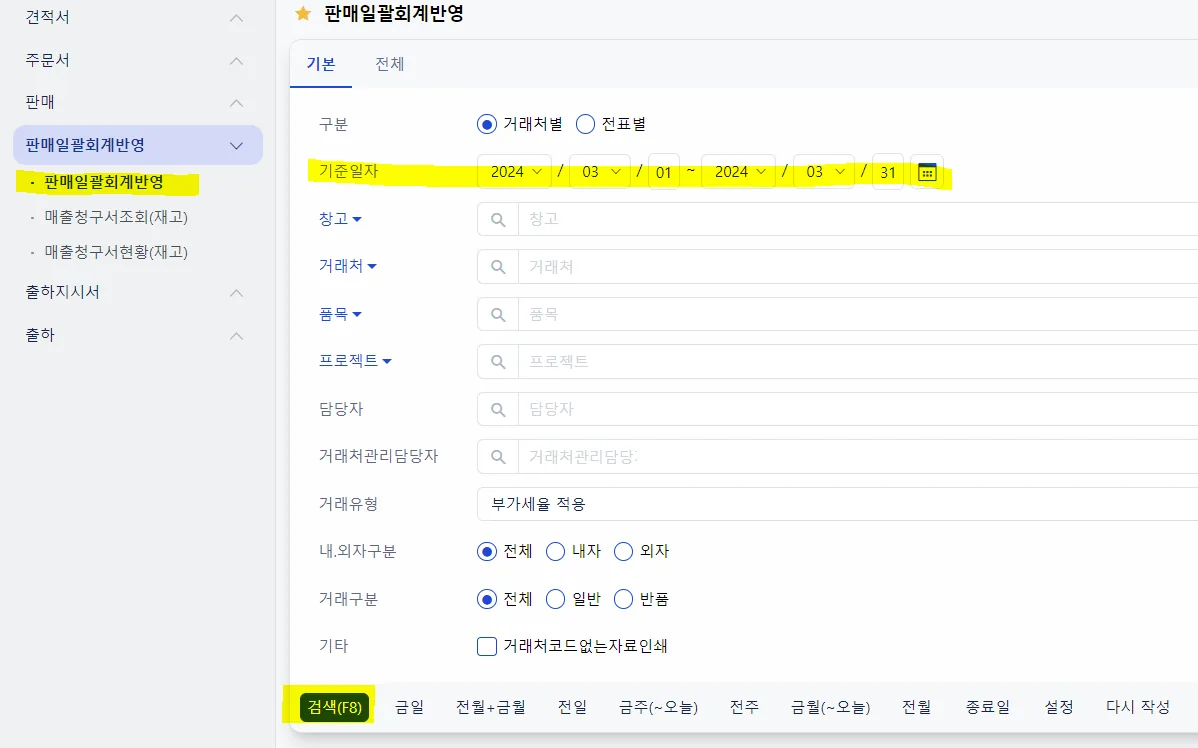Select the 전표별 radio button

585,124
